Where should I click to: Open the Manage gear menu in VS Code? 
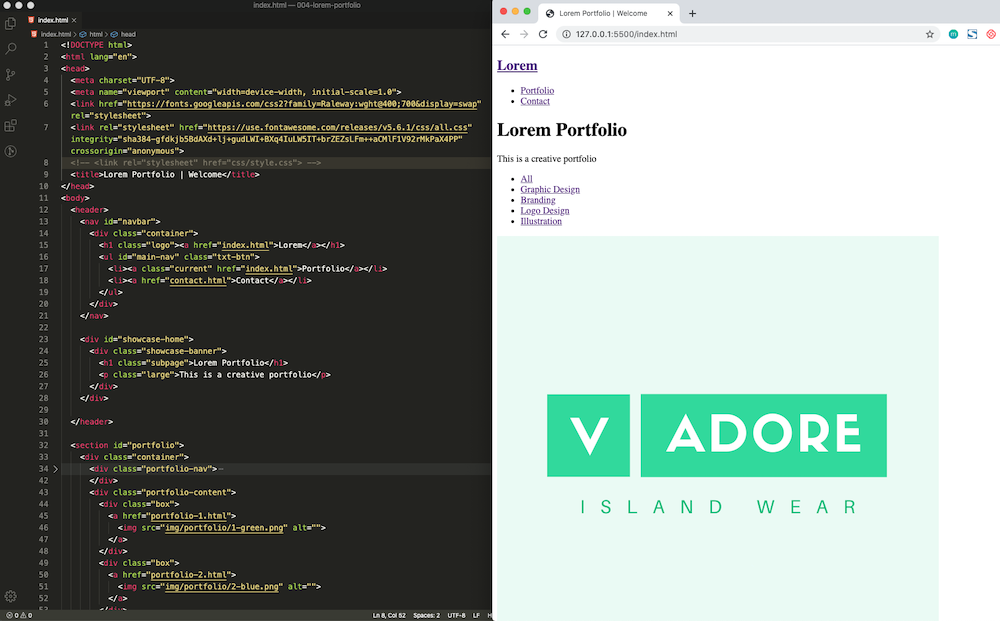tap(10, 597)
